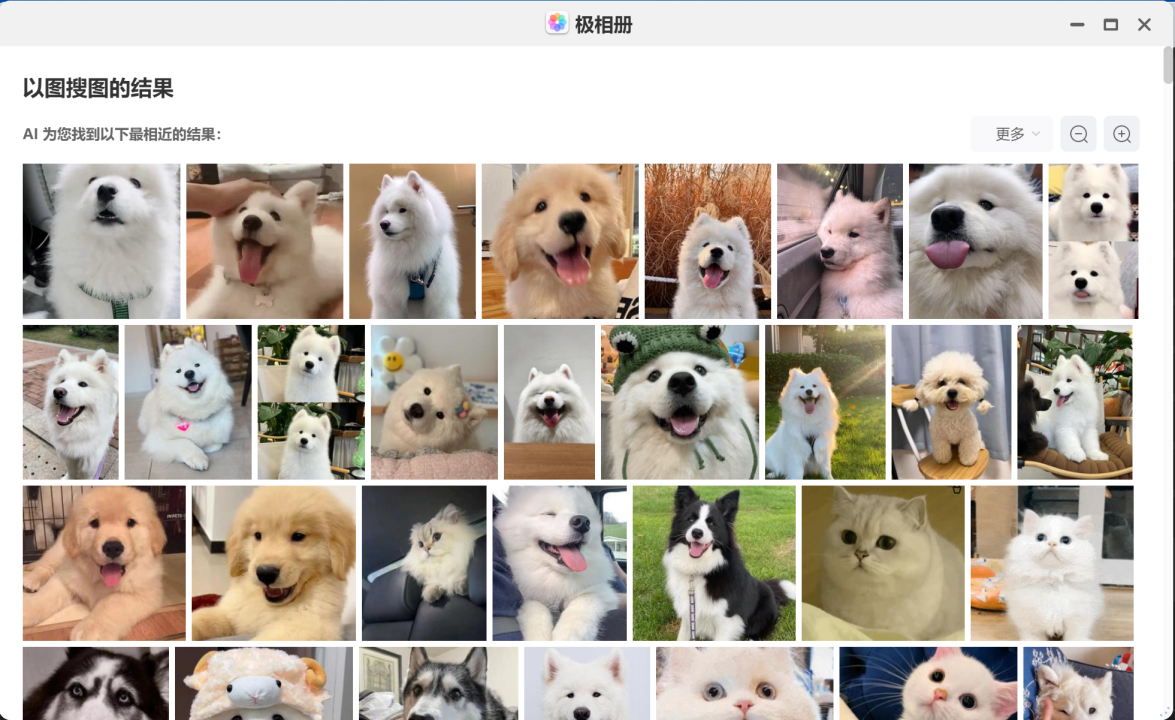Screen dimensions: 1175x720
Task: Click the 以图搜图的结果 heading
Action: pyautogui.click(x=98, y=88)
